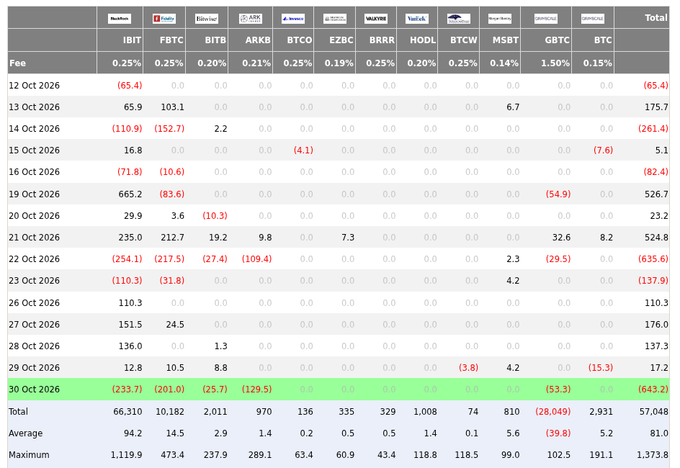Click the ARK Invest logo above ARKB
Image resolution: width=680 pixels, height=468 pixels.
pos(251,19)
